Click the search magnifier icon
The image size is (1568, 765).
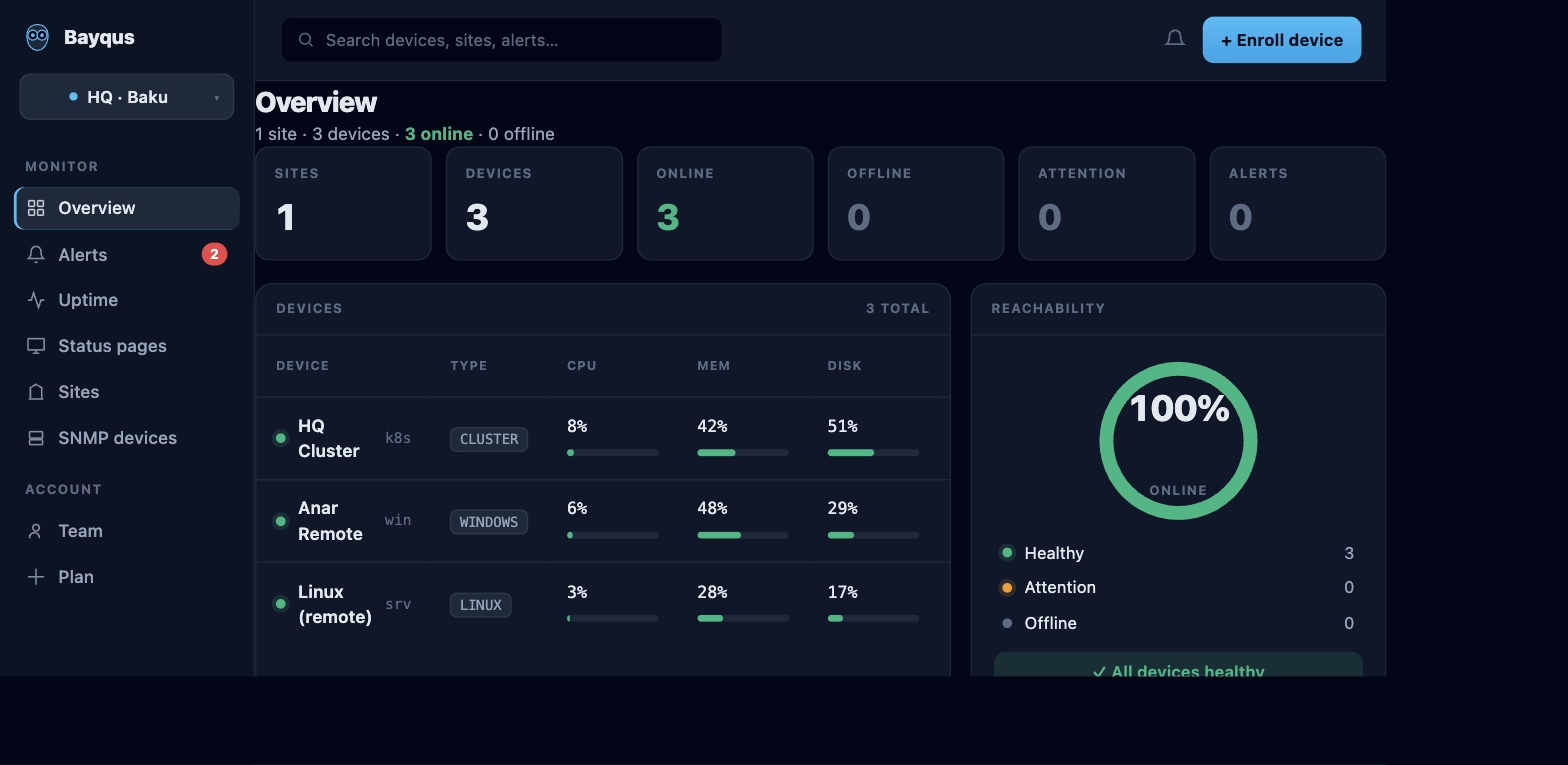click(x=306, y=40)
